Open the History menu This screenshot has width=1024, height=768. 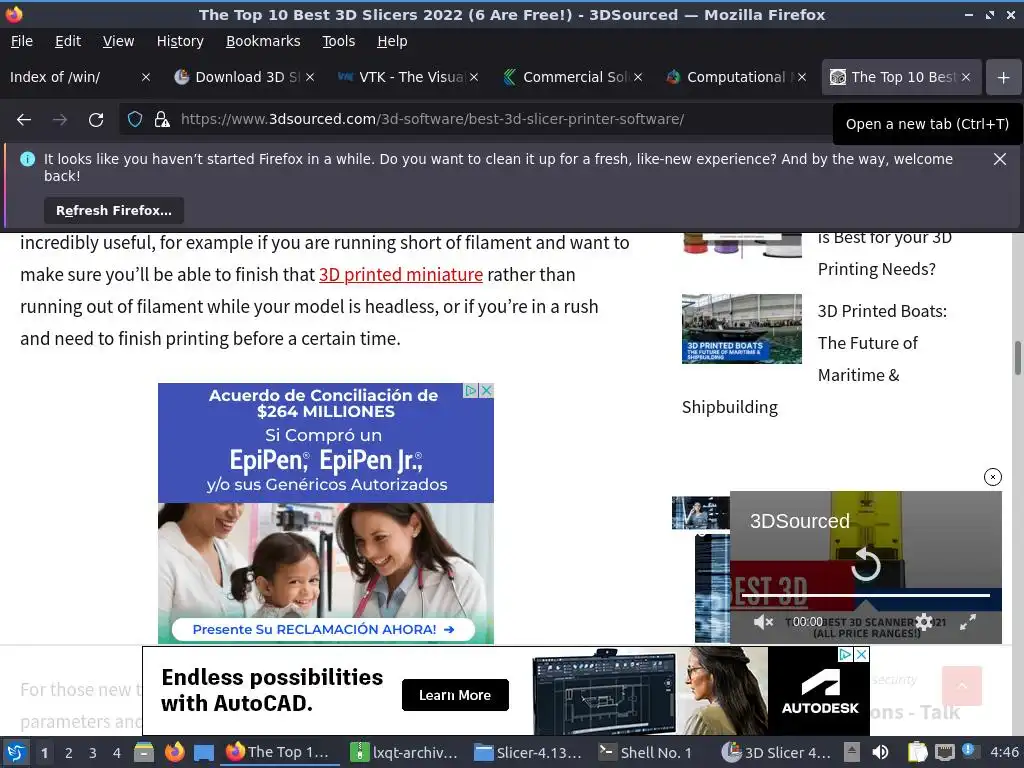click(x=180, y=41)
